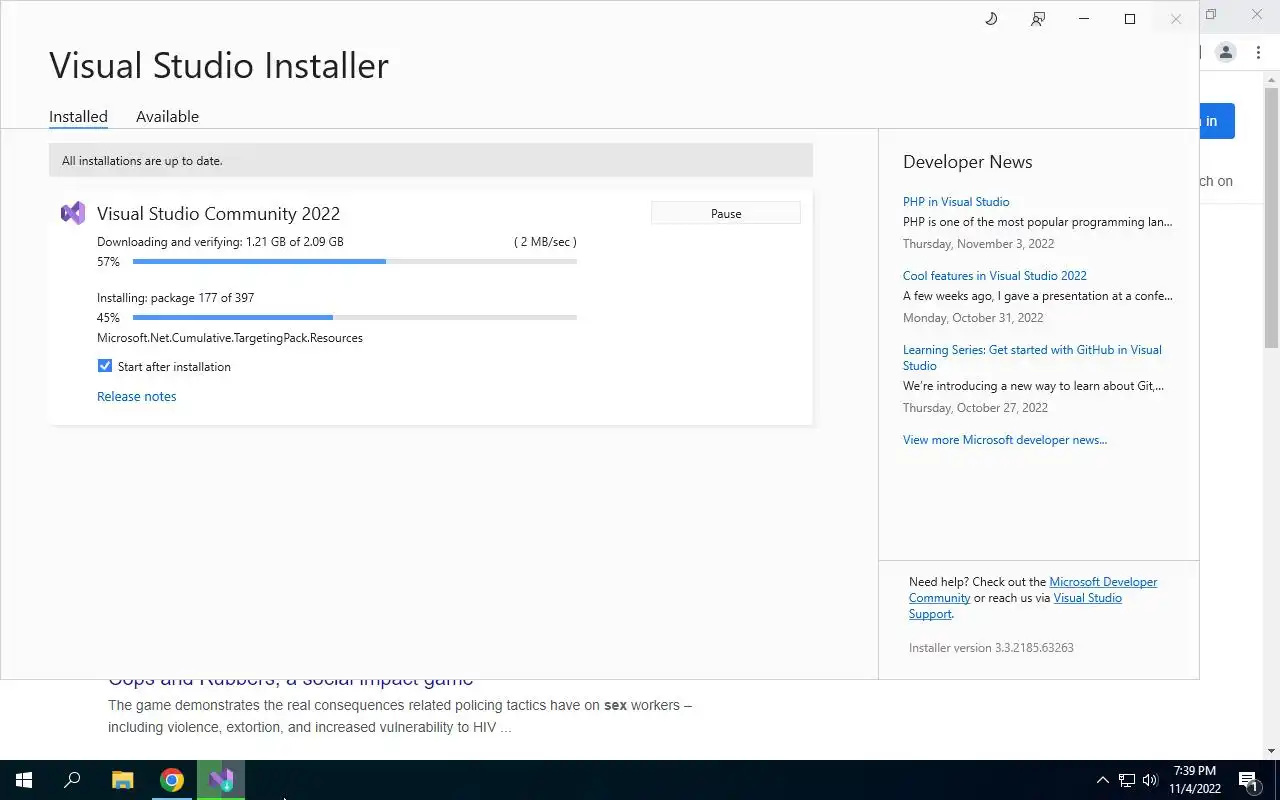Open the Windows Start menu

point(24,780)
